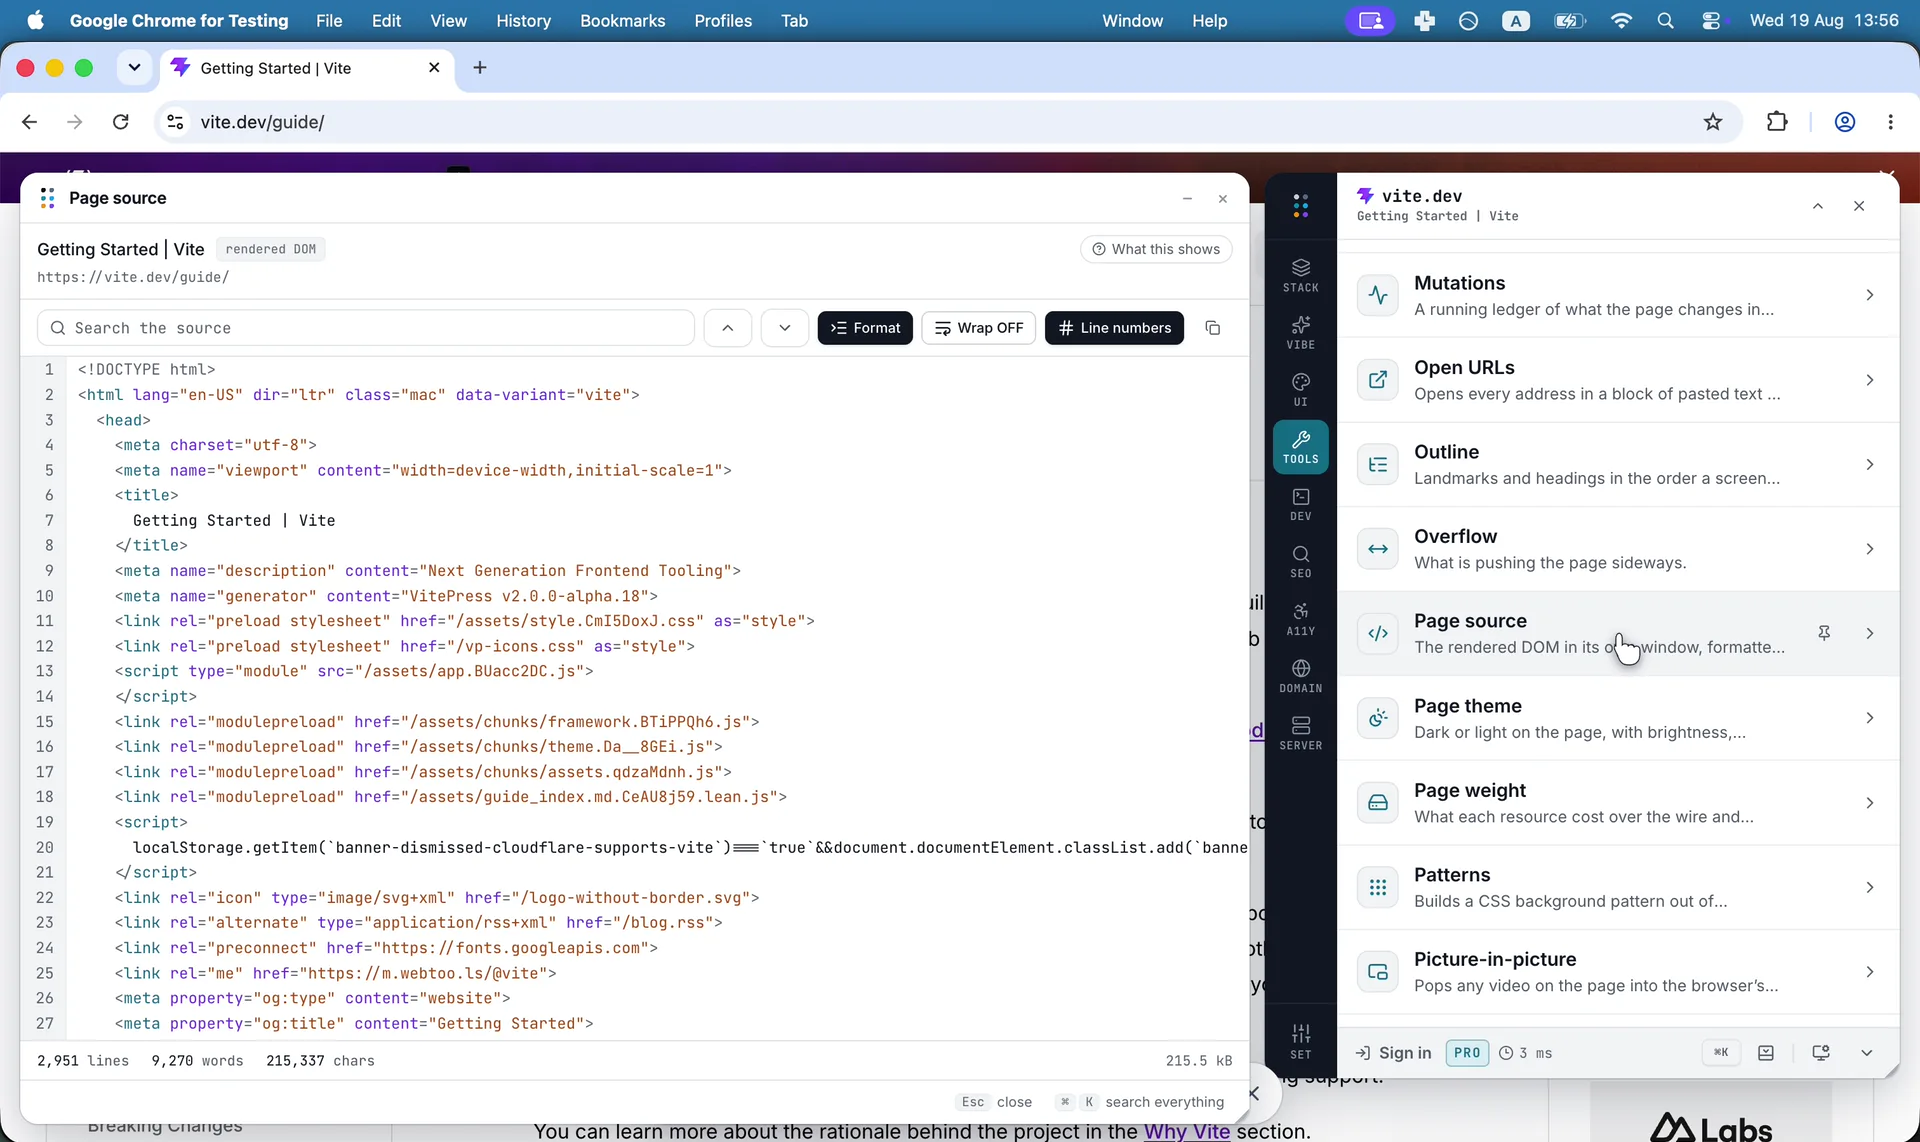
Task: Click the Patterns tool icon
Action: coord(1377,887)
